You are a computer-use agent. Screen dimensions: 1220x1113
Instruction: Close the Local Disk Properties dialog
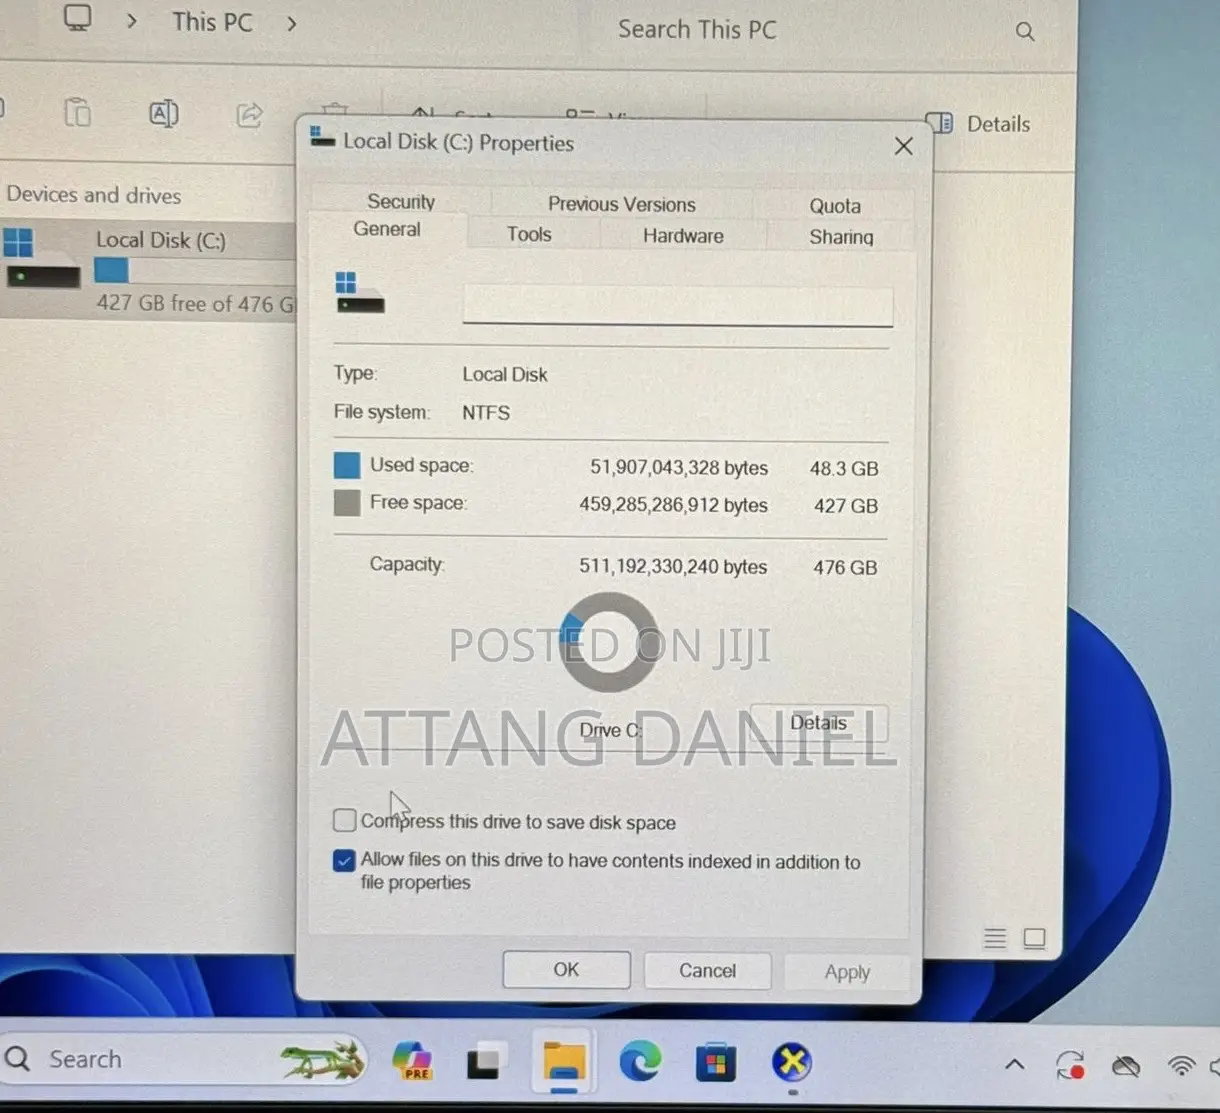(x=903, y=146)
